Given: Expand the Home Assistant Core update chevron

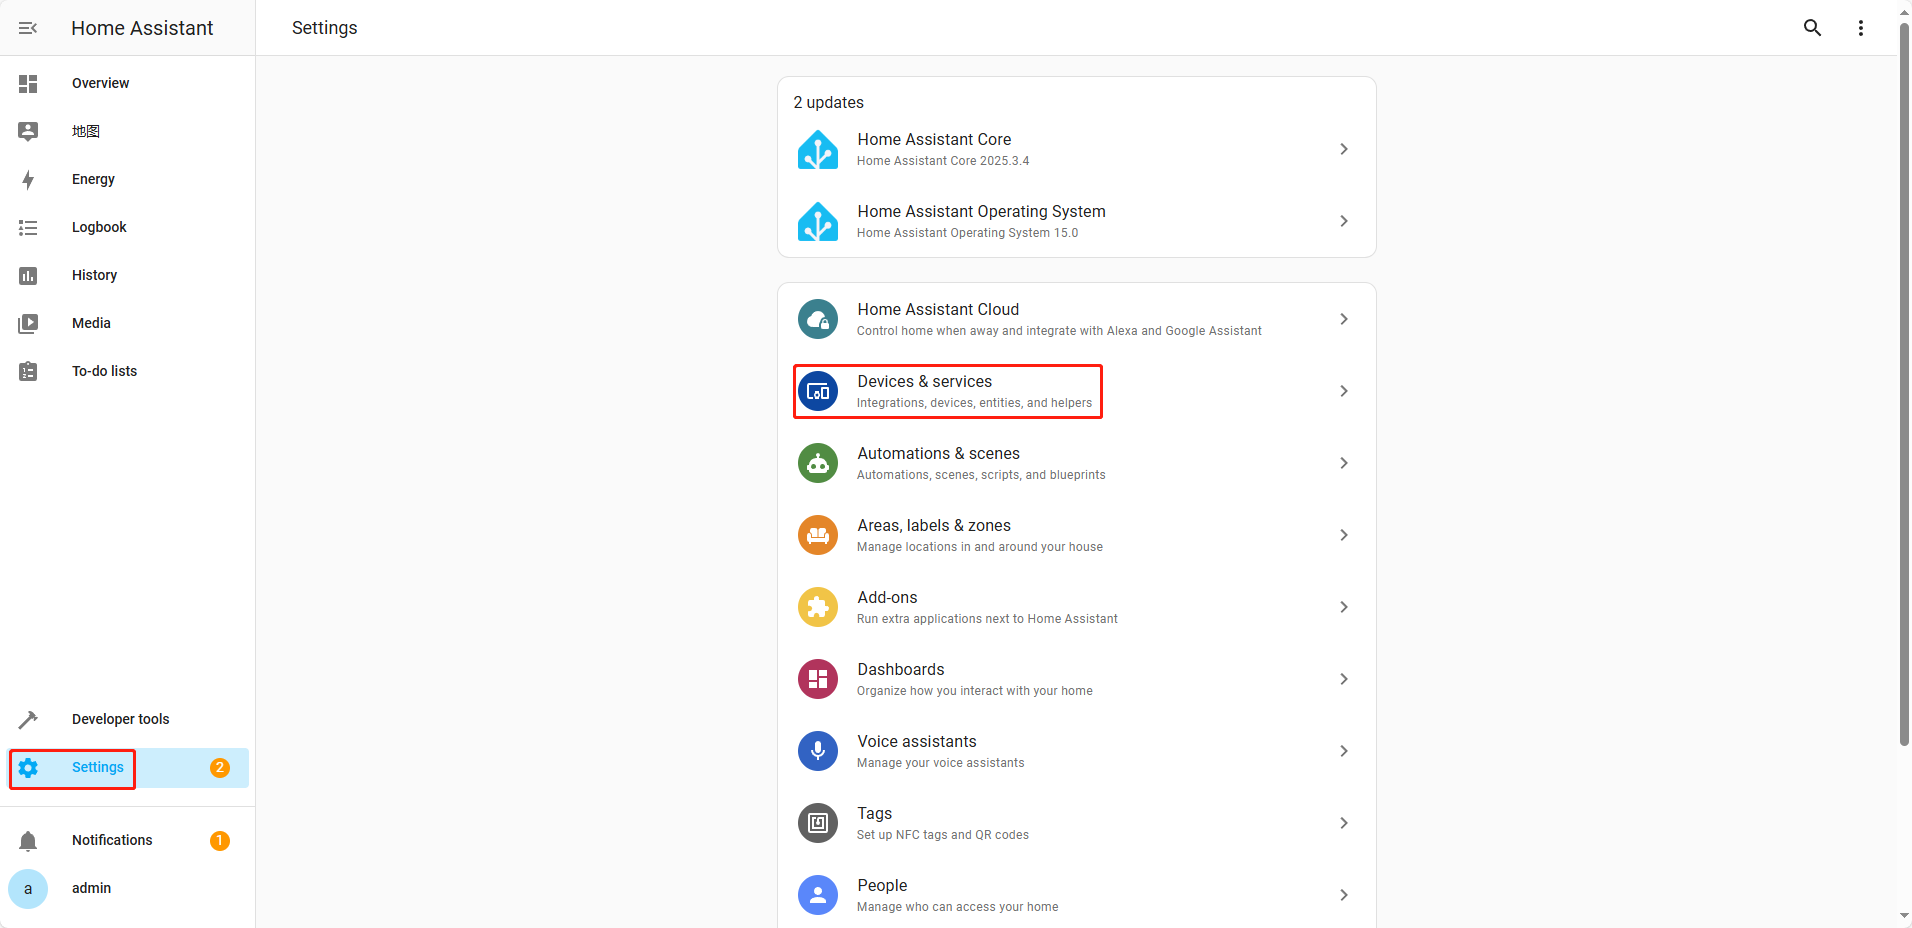Looking at the screenshot, I should (x=1344, y=149).
